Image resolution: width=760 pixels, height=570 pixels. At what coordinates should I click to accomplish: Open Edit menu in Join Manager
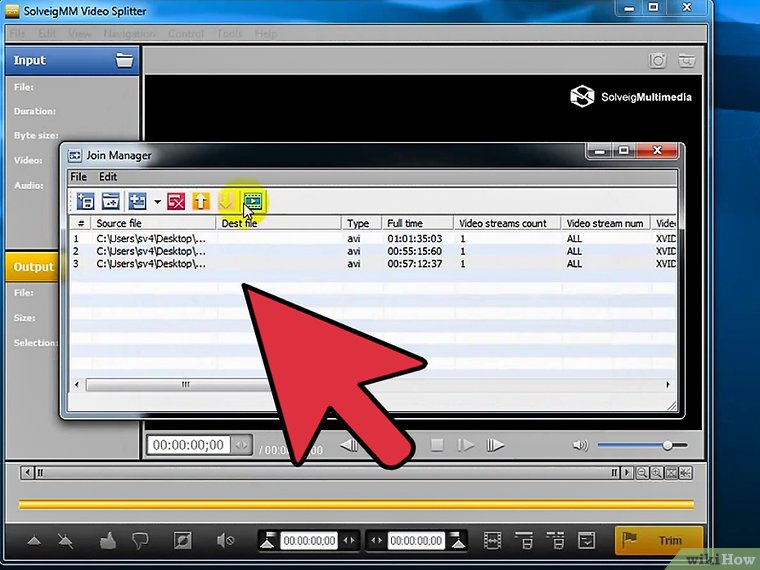tap(107, 177)
